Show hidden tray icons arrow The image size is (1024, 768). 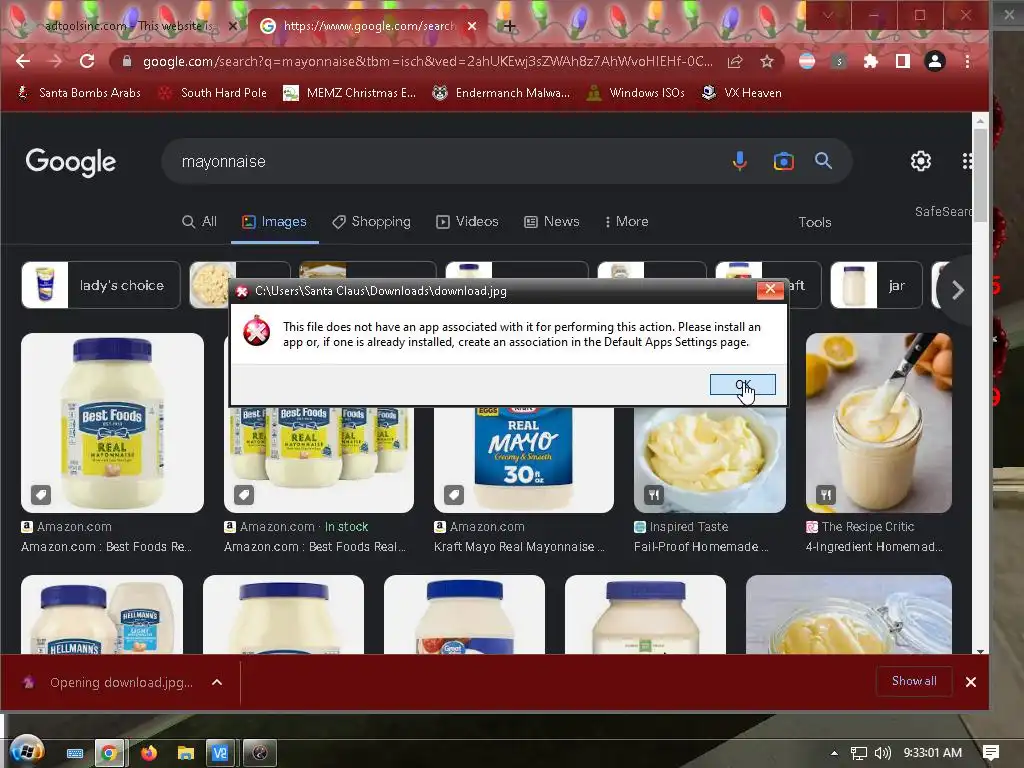click(834, 753)
